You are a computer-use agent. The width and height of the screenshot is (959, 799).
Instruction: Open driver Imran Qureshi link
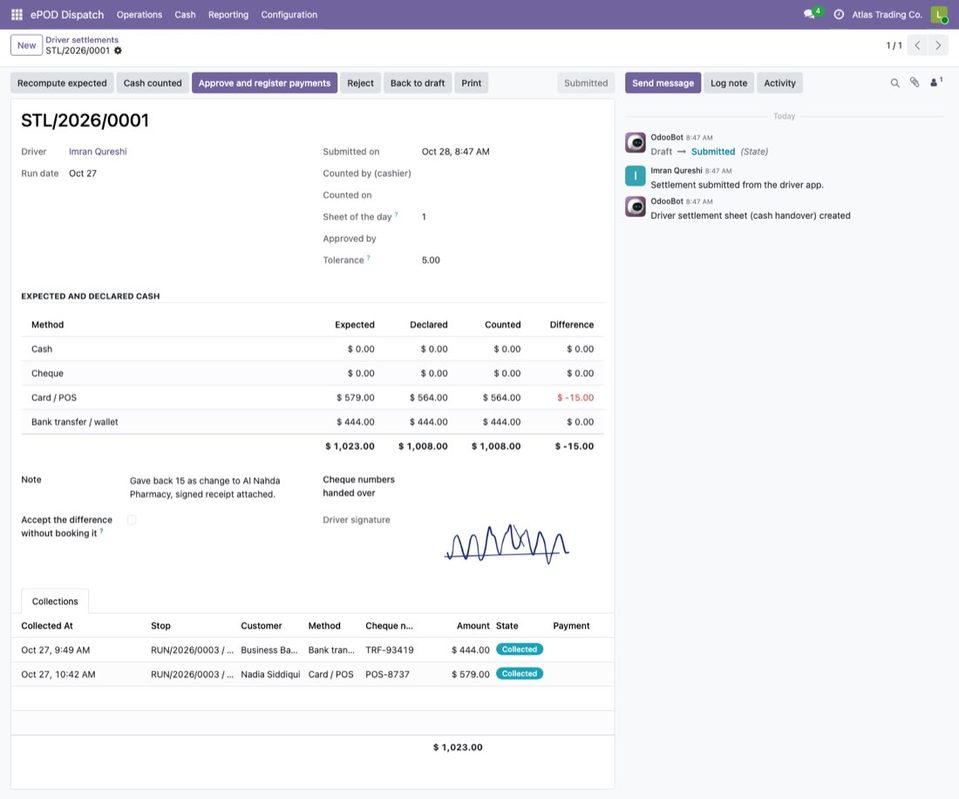tap(98, 152)
